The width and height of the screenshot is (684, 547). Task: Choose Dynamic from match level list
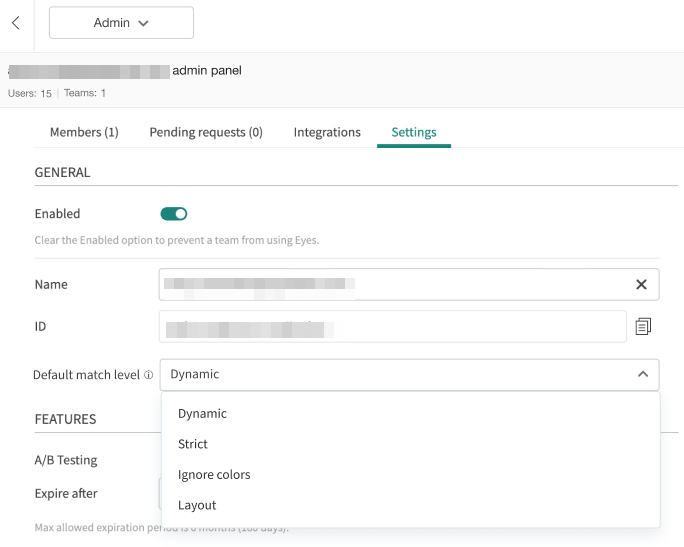410,414
